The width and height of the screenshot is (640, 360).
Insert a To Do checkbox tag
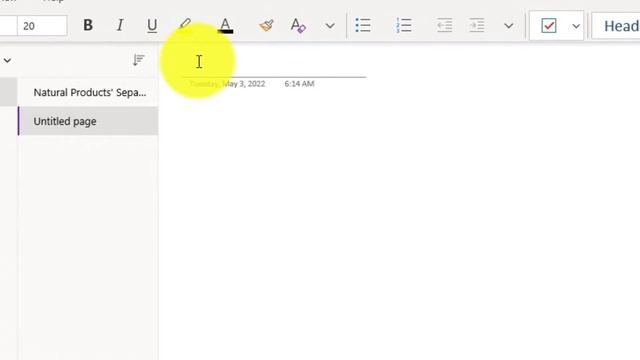click(549, 26)
